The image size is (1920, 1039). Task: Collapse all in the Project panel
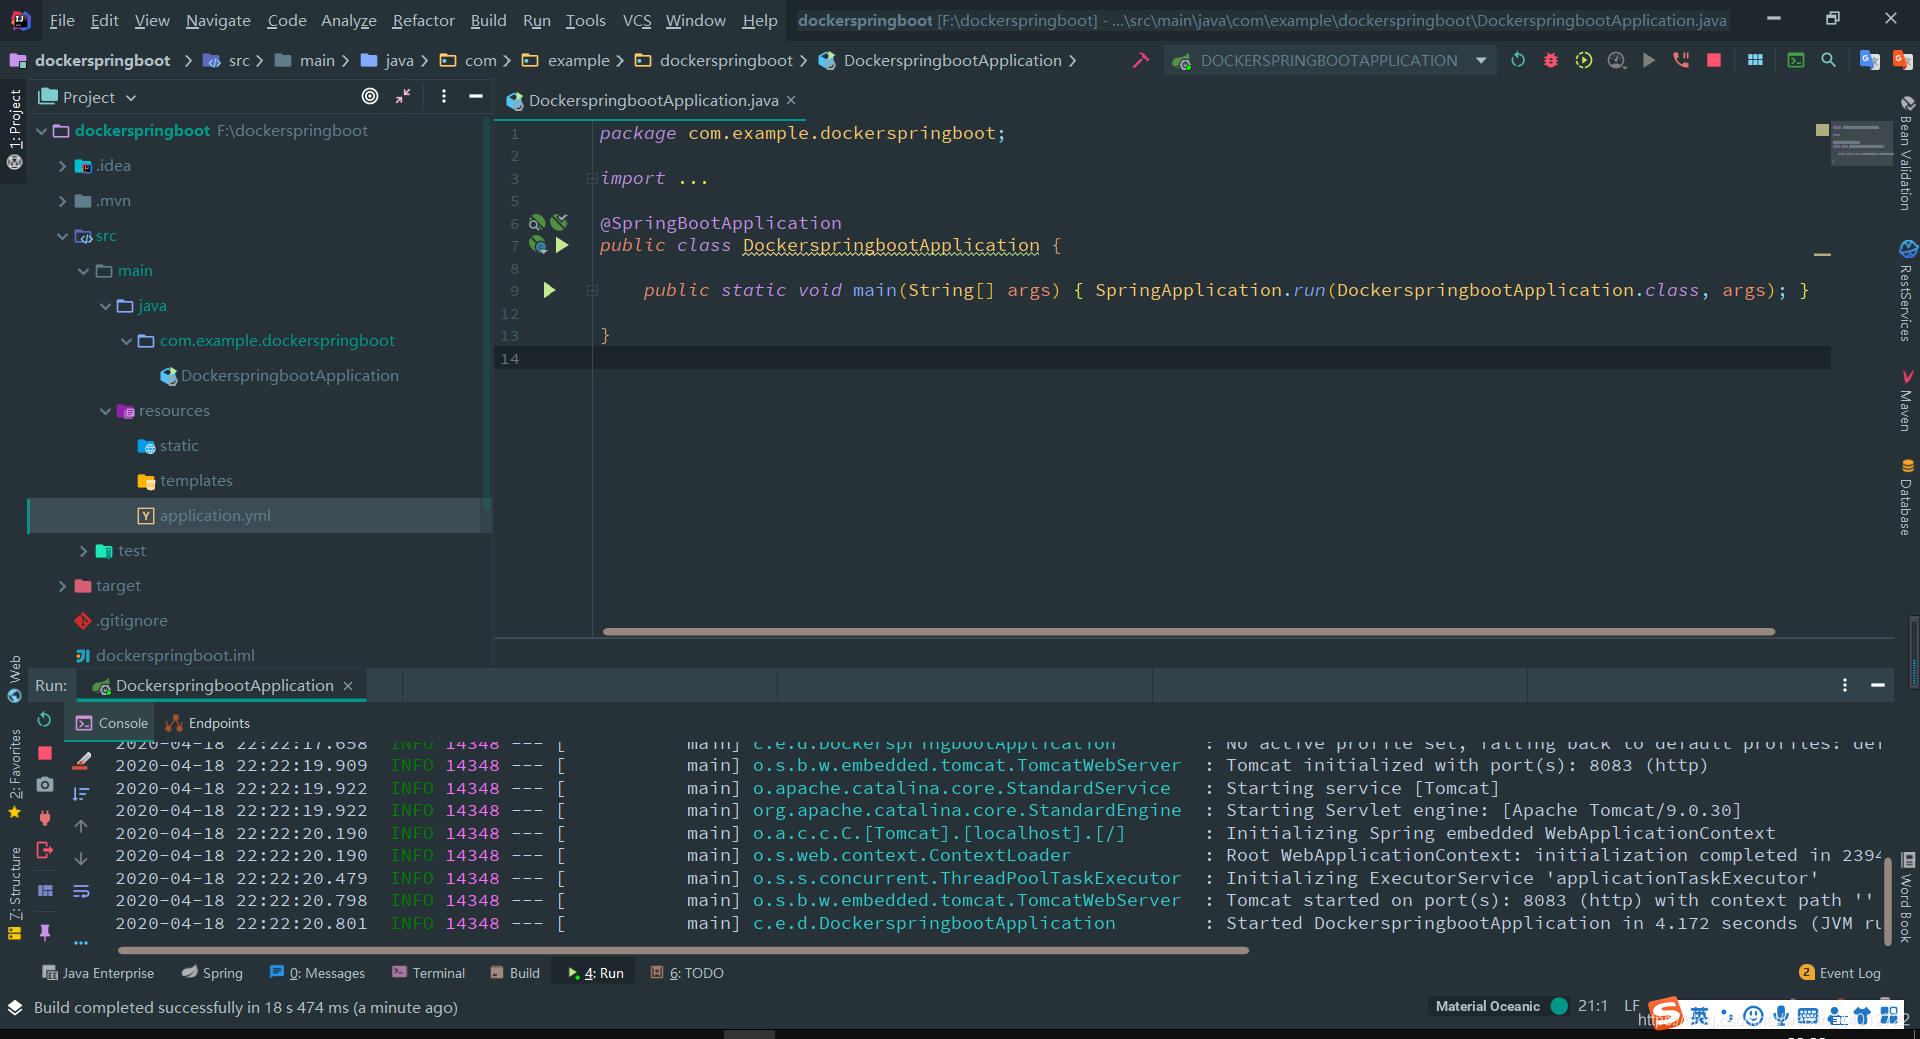tap(403, 96)
